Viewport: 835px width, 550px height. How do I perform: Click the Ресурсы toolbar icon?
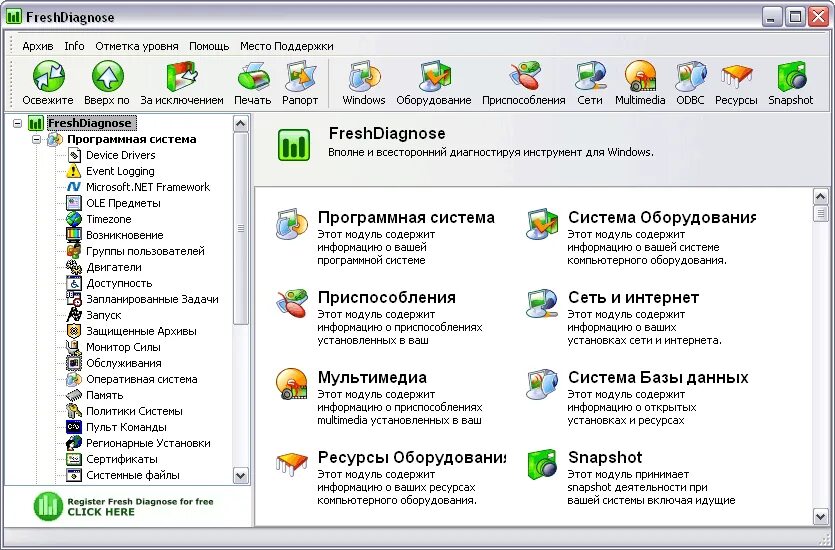tap(736, 78)
